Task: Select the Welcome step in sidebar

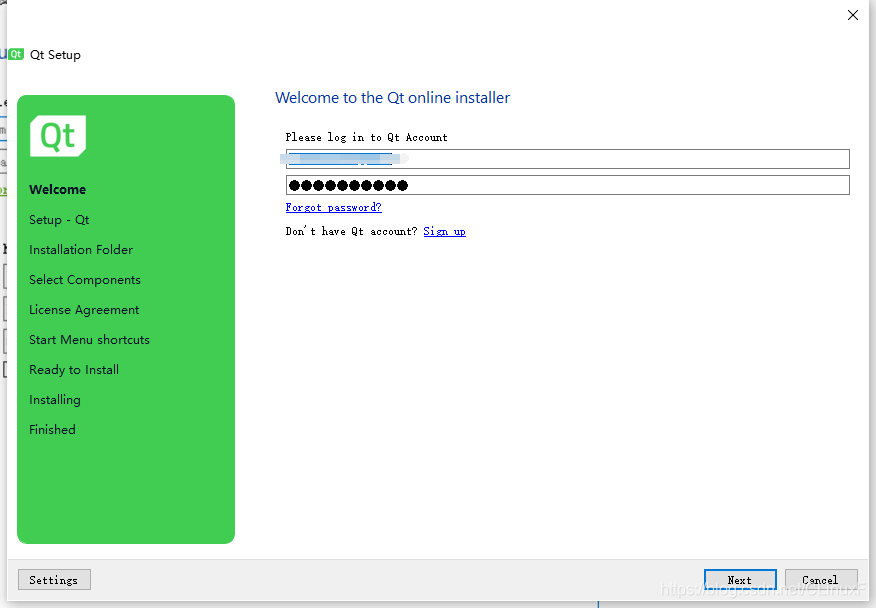Action: pyautogui.click(x=58, y=189)
